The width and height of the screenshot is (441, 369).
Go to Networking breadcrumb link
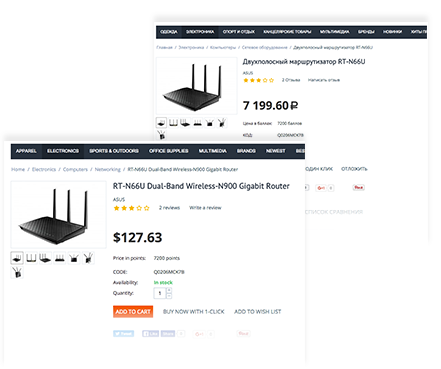click(108, 169)
